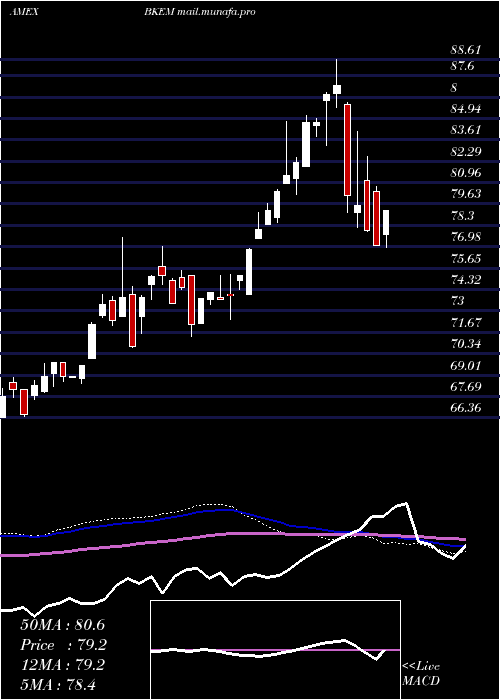Click the 70.34 price level label
Screen dimensions: 500x700
pos(466,343)
